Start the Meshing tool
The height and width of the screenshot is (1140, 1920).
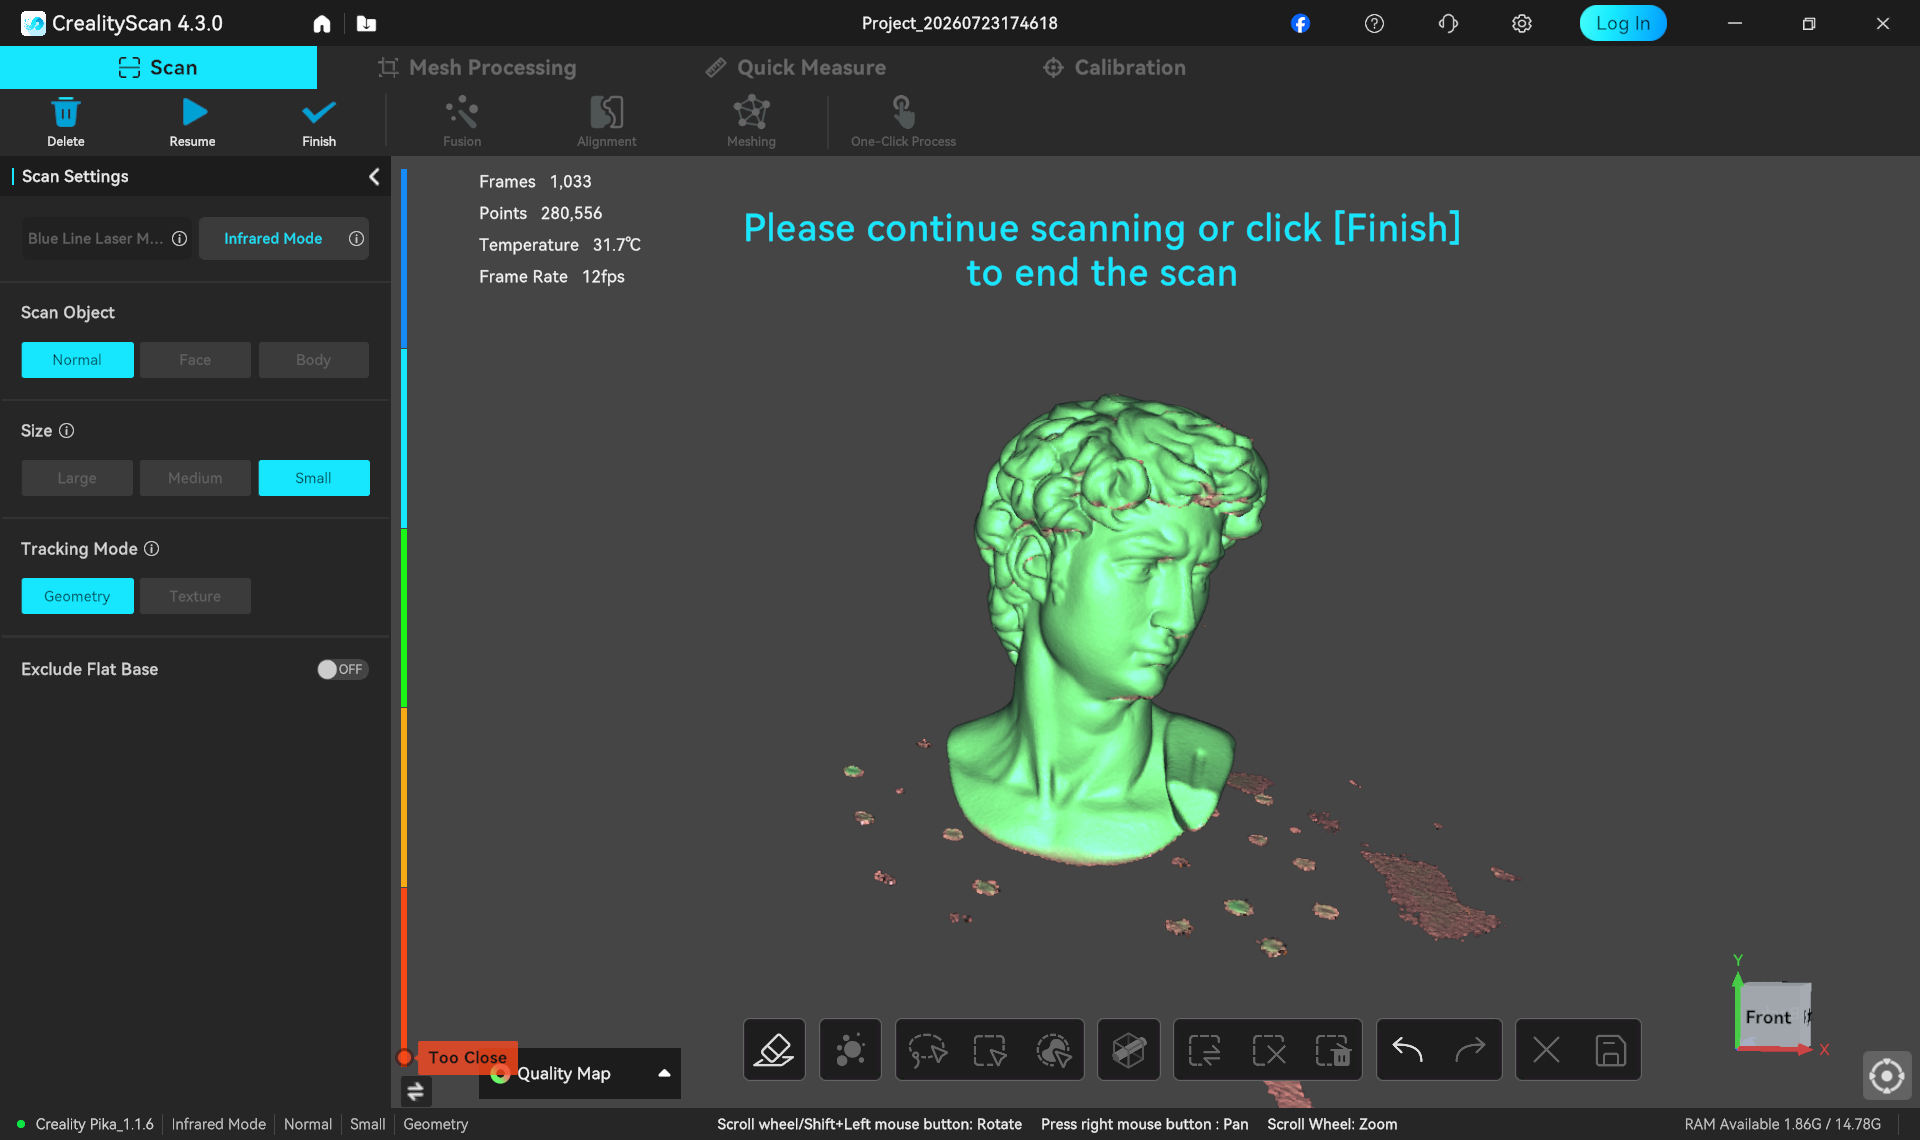pos(751,112)
